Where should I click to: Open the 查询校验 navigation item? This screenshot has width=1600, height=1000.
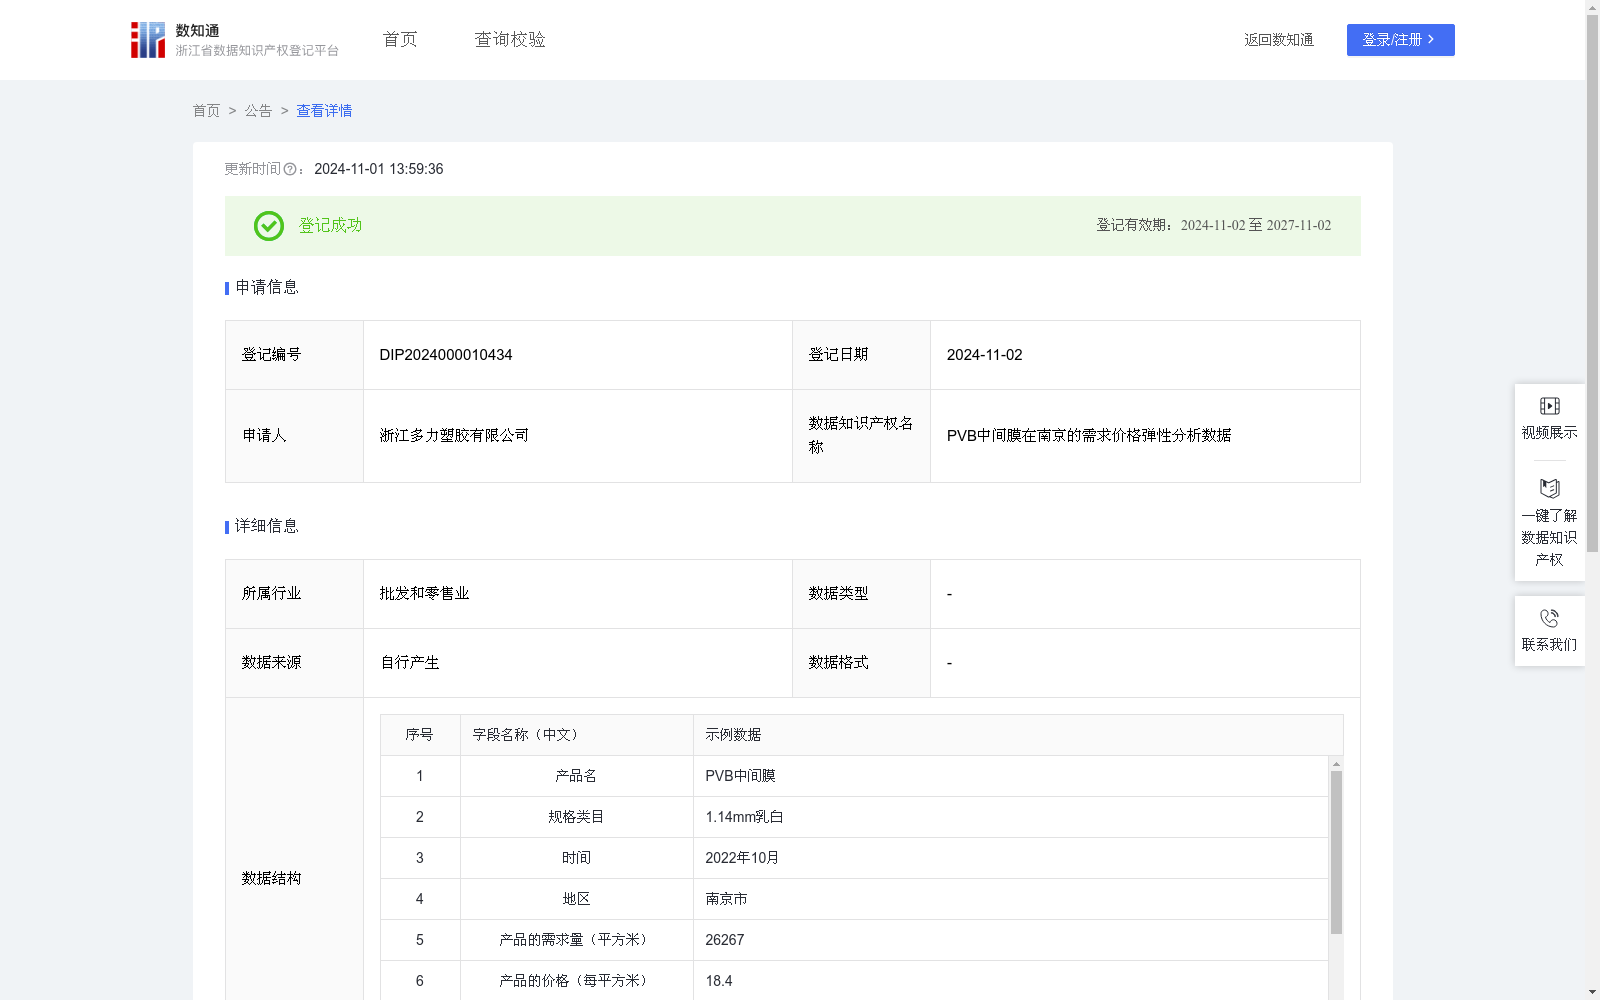click(x=509, y=39)
